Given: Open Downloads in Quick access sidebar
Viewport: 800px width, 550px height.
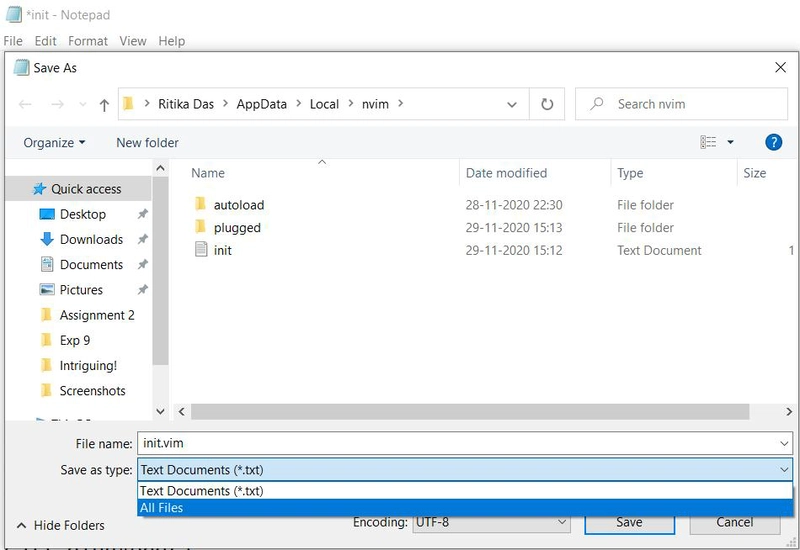Looking at the screenshot, I should click(91, 239).
